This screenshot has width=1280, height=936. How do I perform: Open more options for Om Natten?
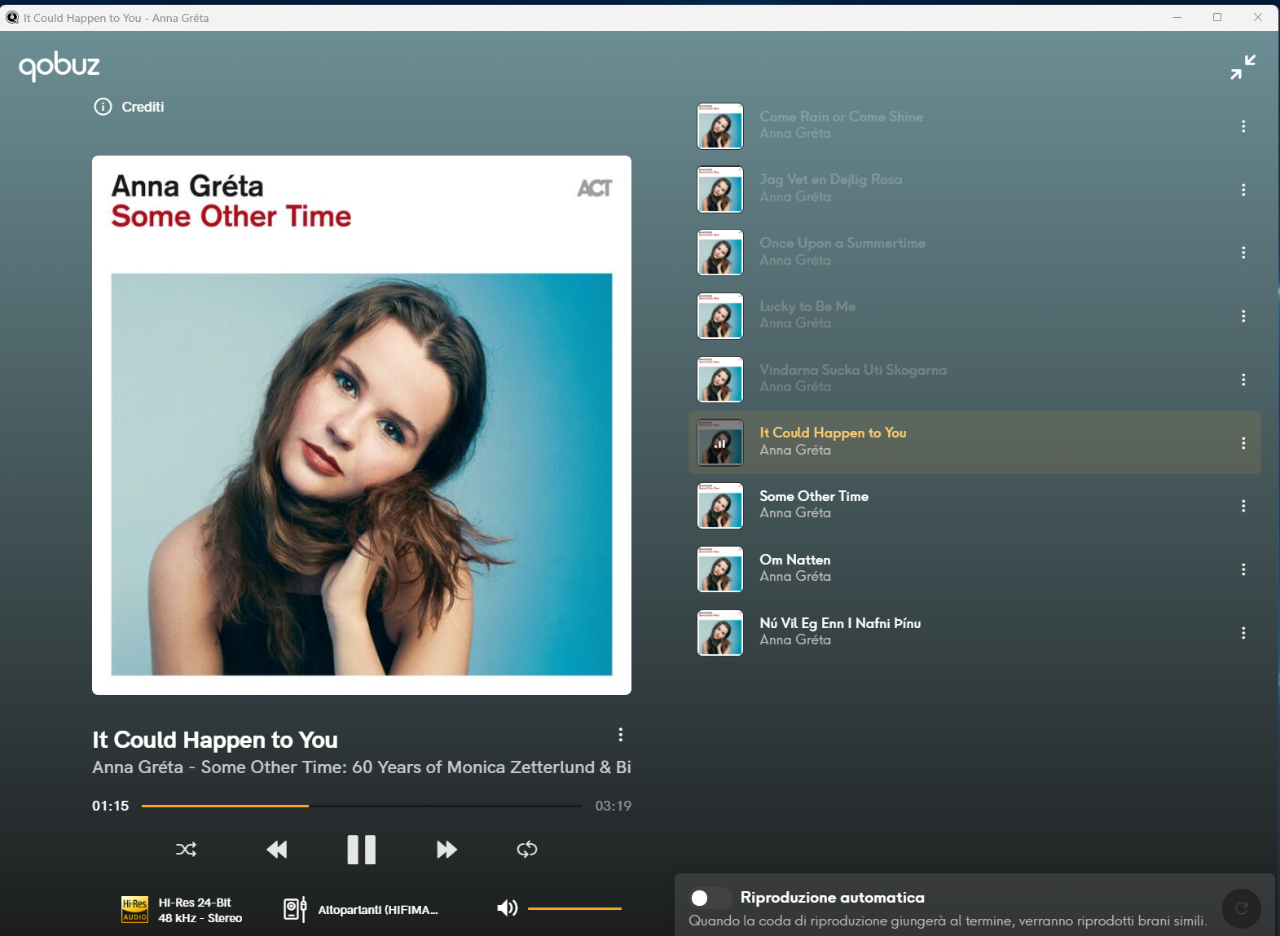pos(1244,570)
